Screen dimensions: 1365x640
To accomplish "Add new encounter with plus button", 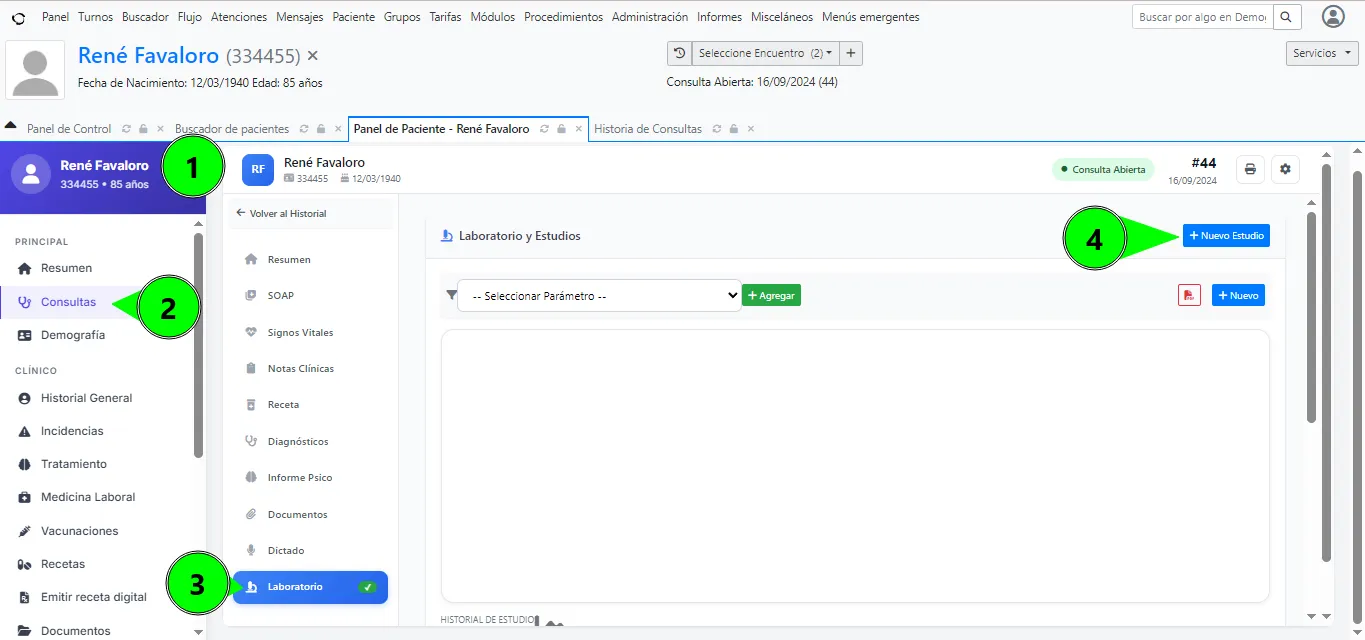I will [x=850, y=53].
